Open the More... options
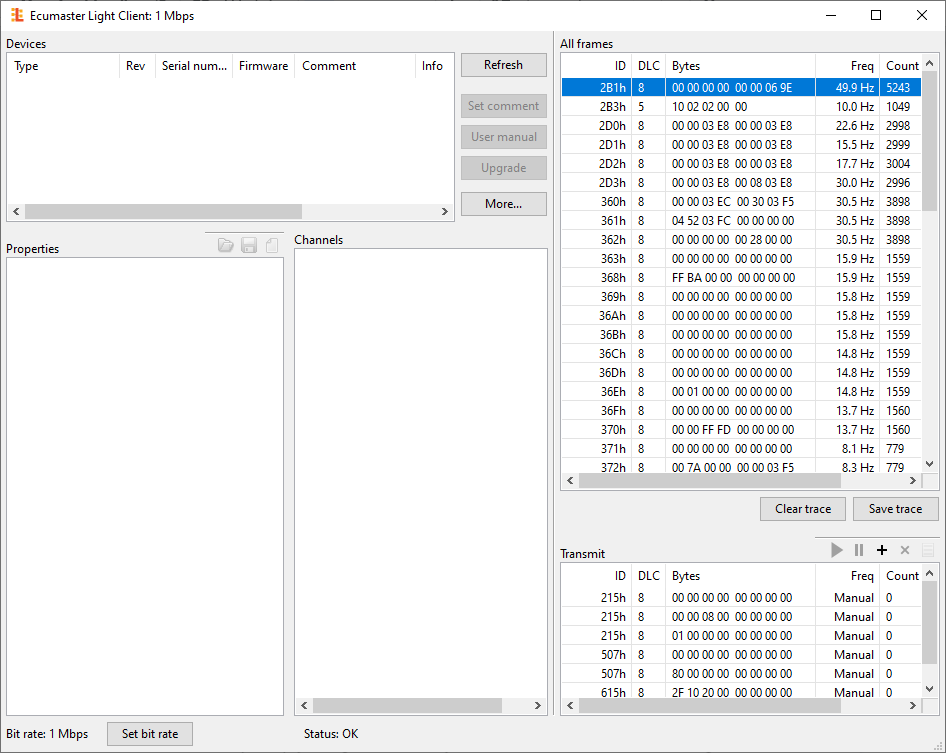The width and height of the screenshot is (946, 753). pos(504,204)
